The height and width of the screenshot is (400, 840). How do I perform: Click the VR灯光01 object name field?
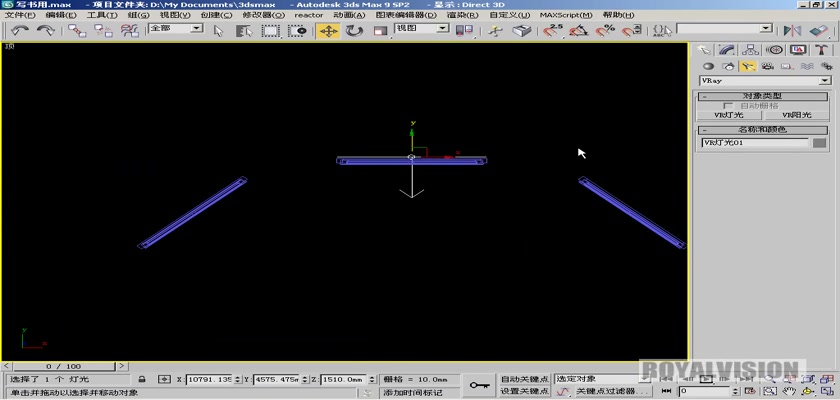coord(755,143)
